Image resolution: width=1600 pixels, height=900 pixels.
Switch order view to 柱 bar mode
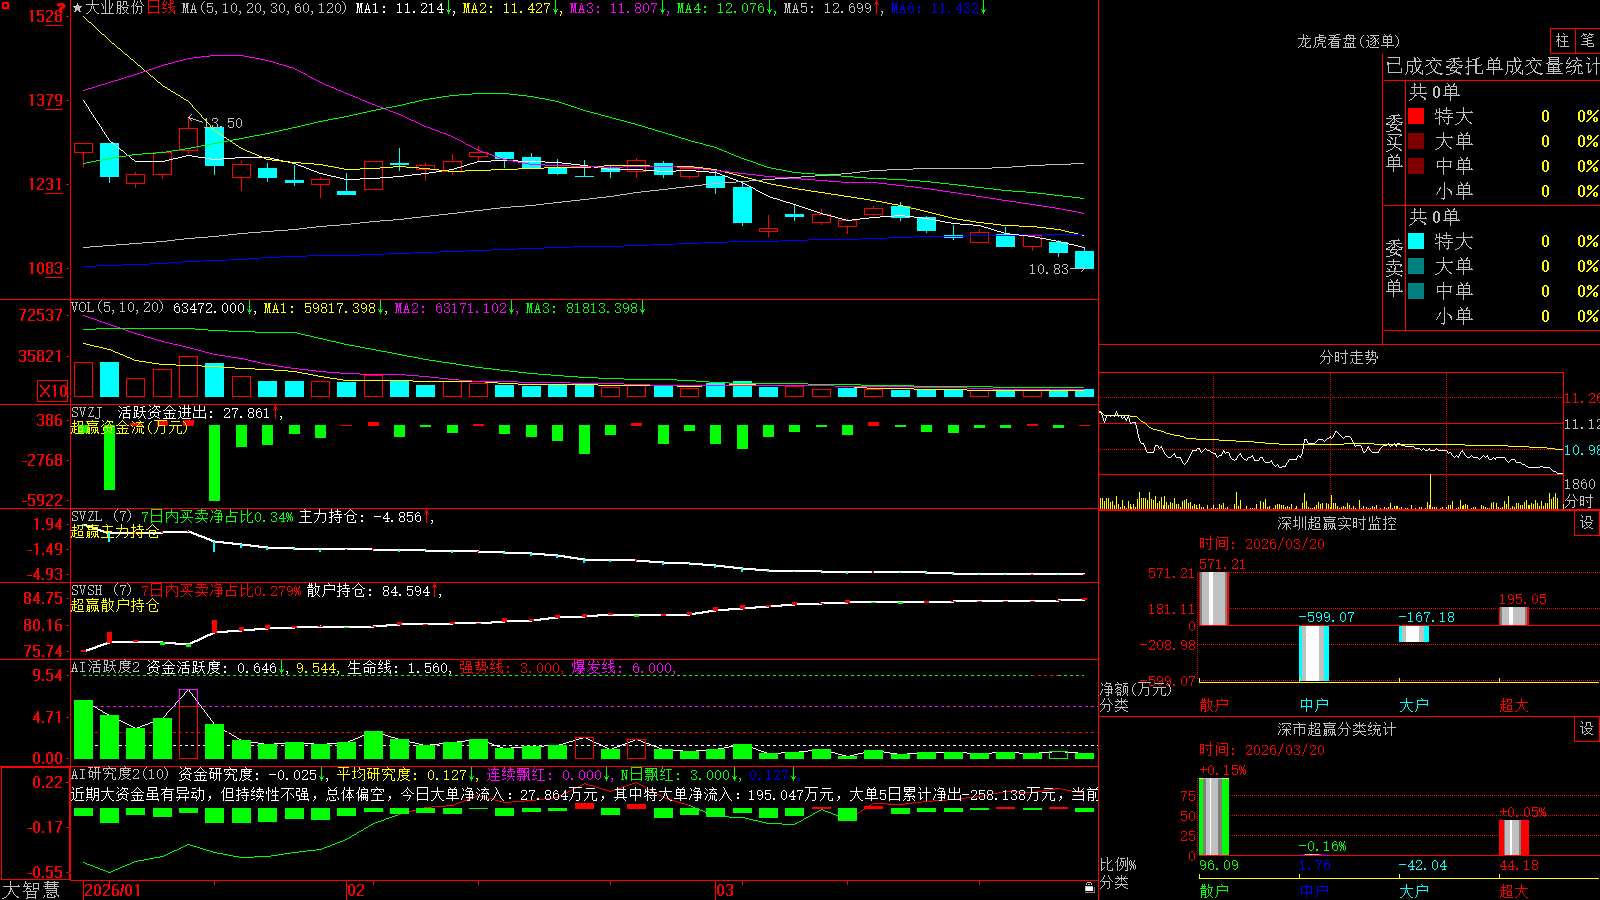[1561, 40]
